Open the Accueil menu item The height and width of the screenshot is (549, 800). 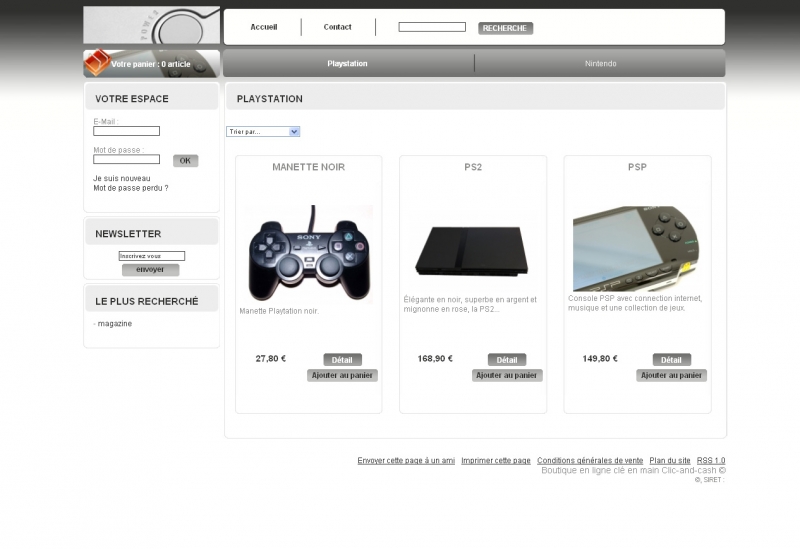(x=264, y=27)
